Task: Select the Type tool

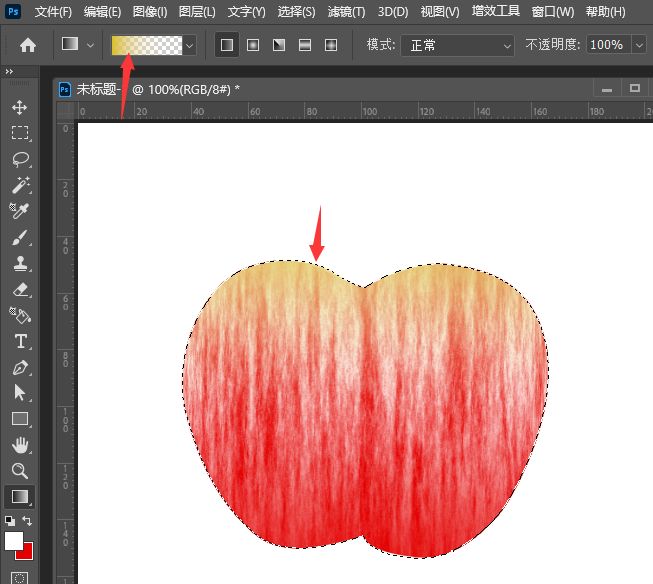Action: click(20, 342)
